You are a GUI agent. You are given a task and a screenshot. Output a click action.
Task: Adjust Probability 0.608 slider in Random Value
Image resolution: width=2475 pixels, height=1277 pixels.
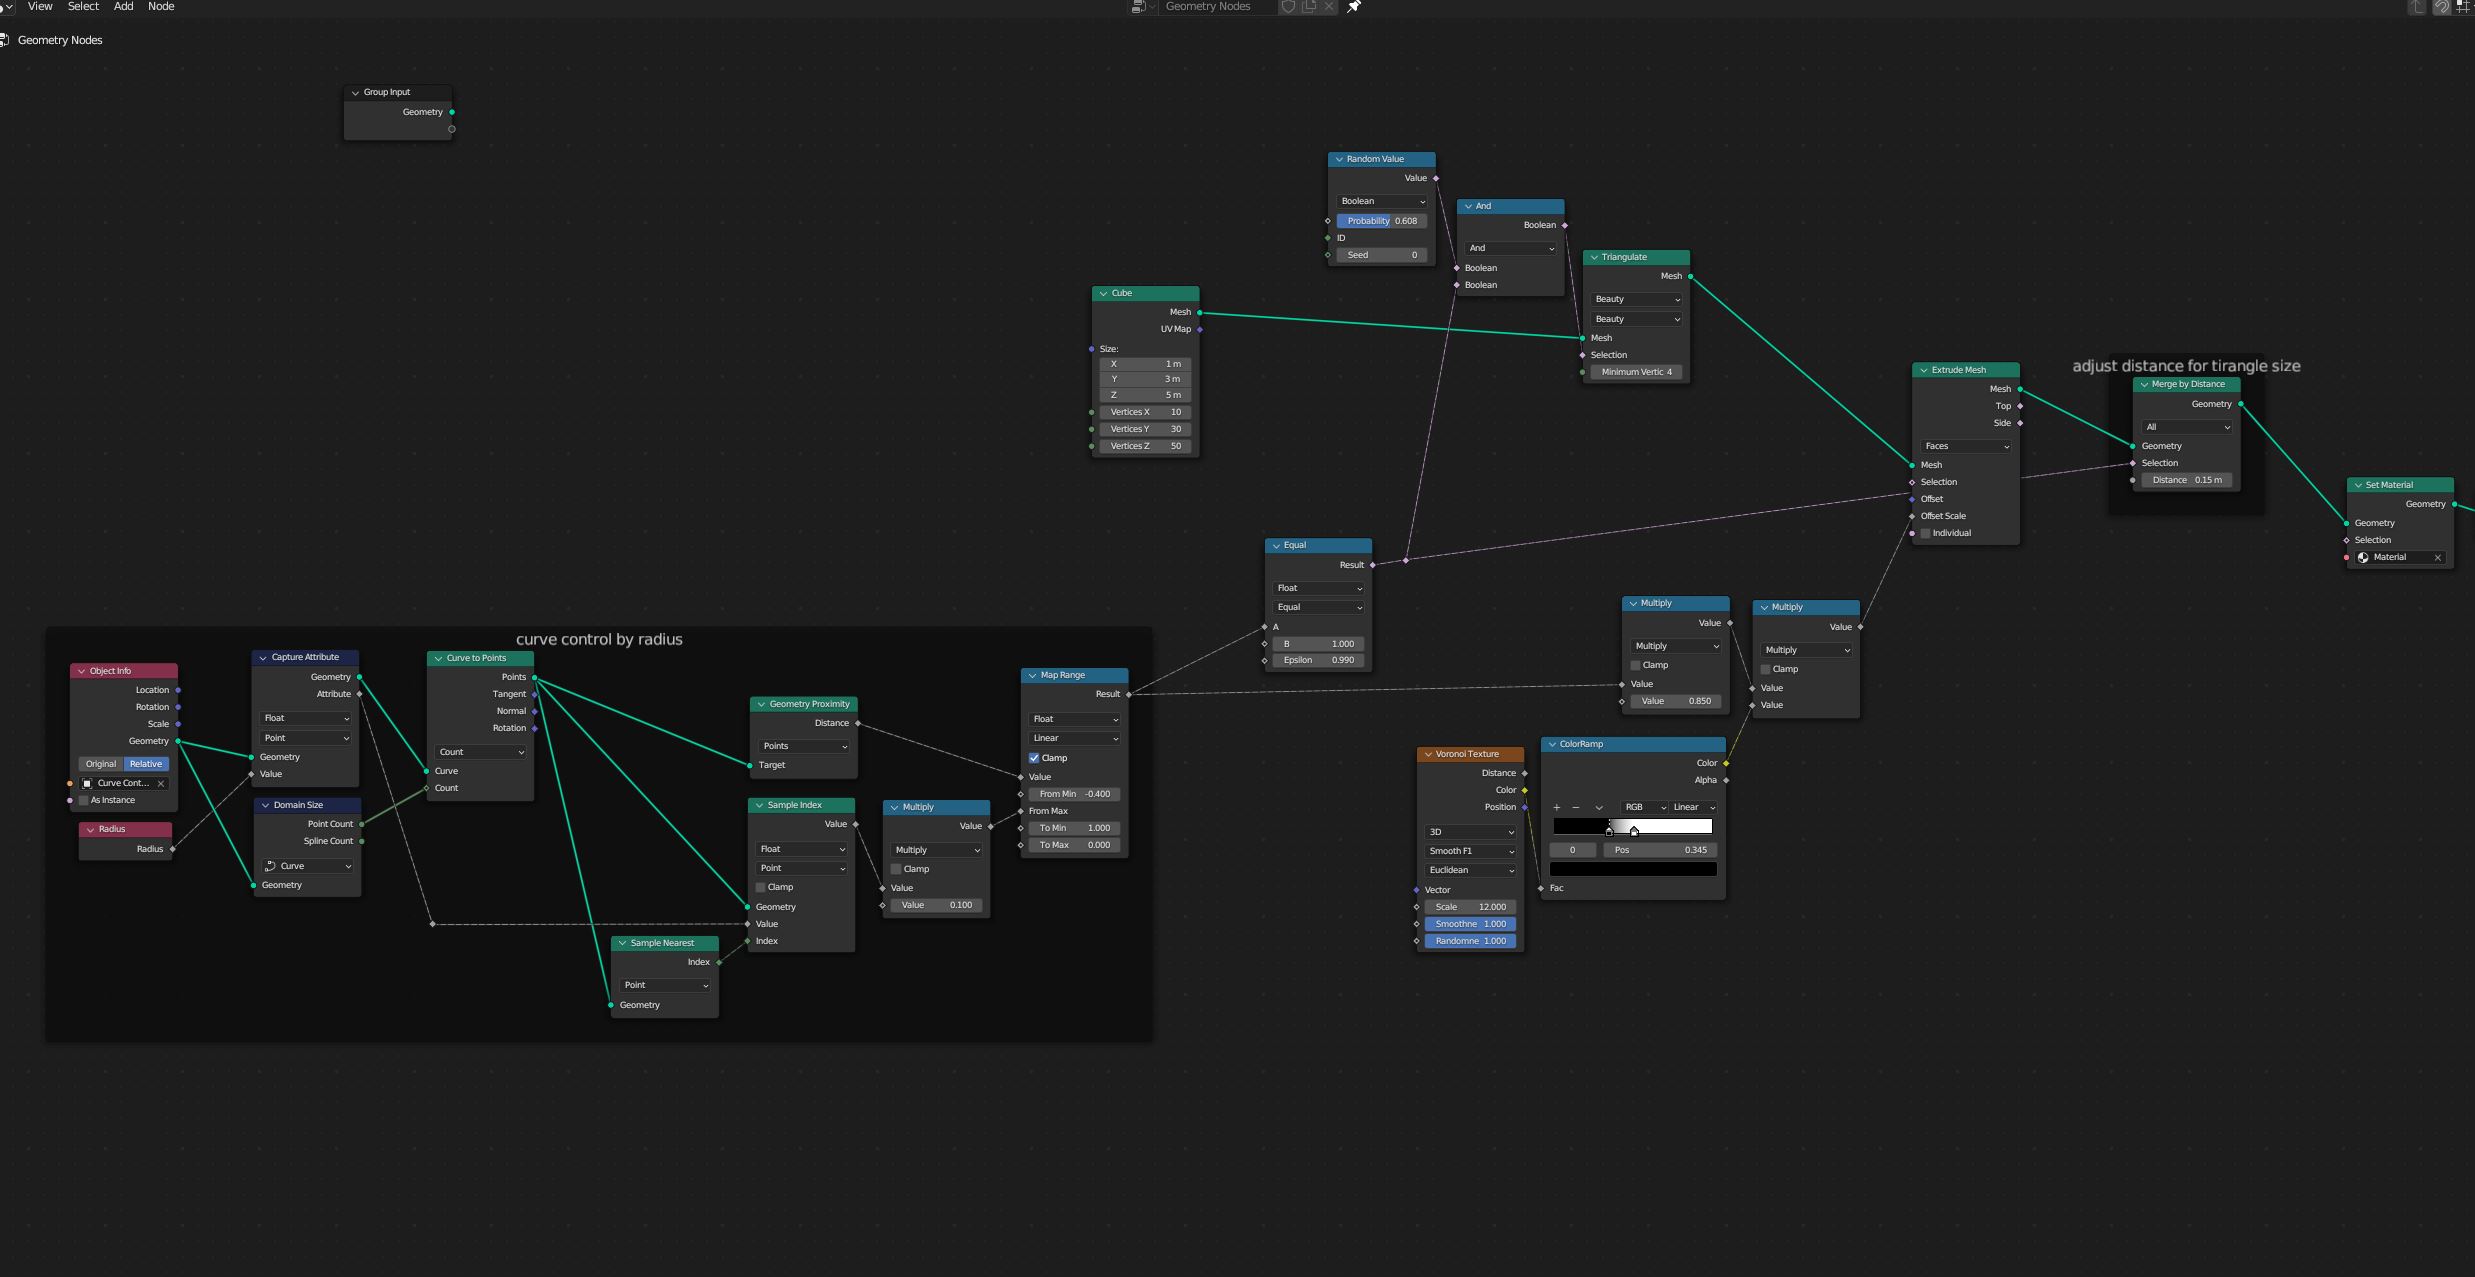1382,221
